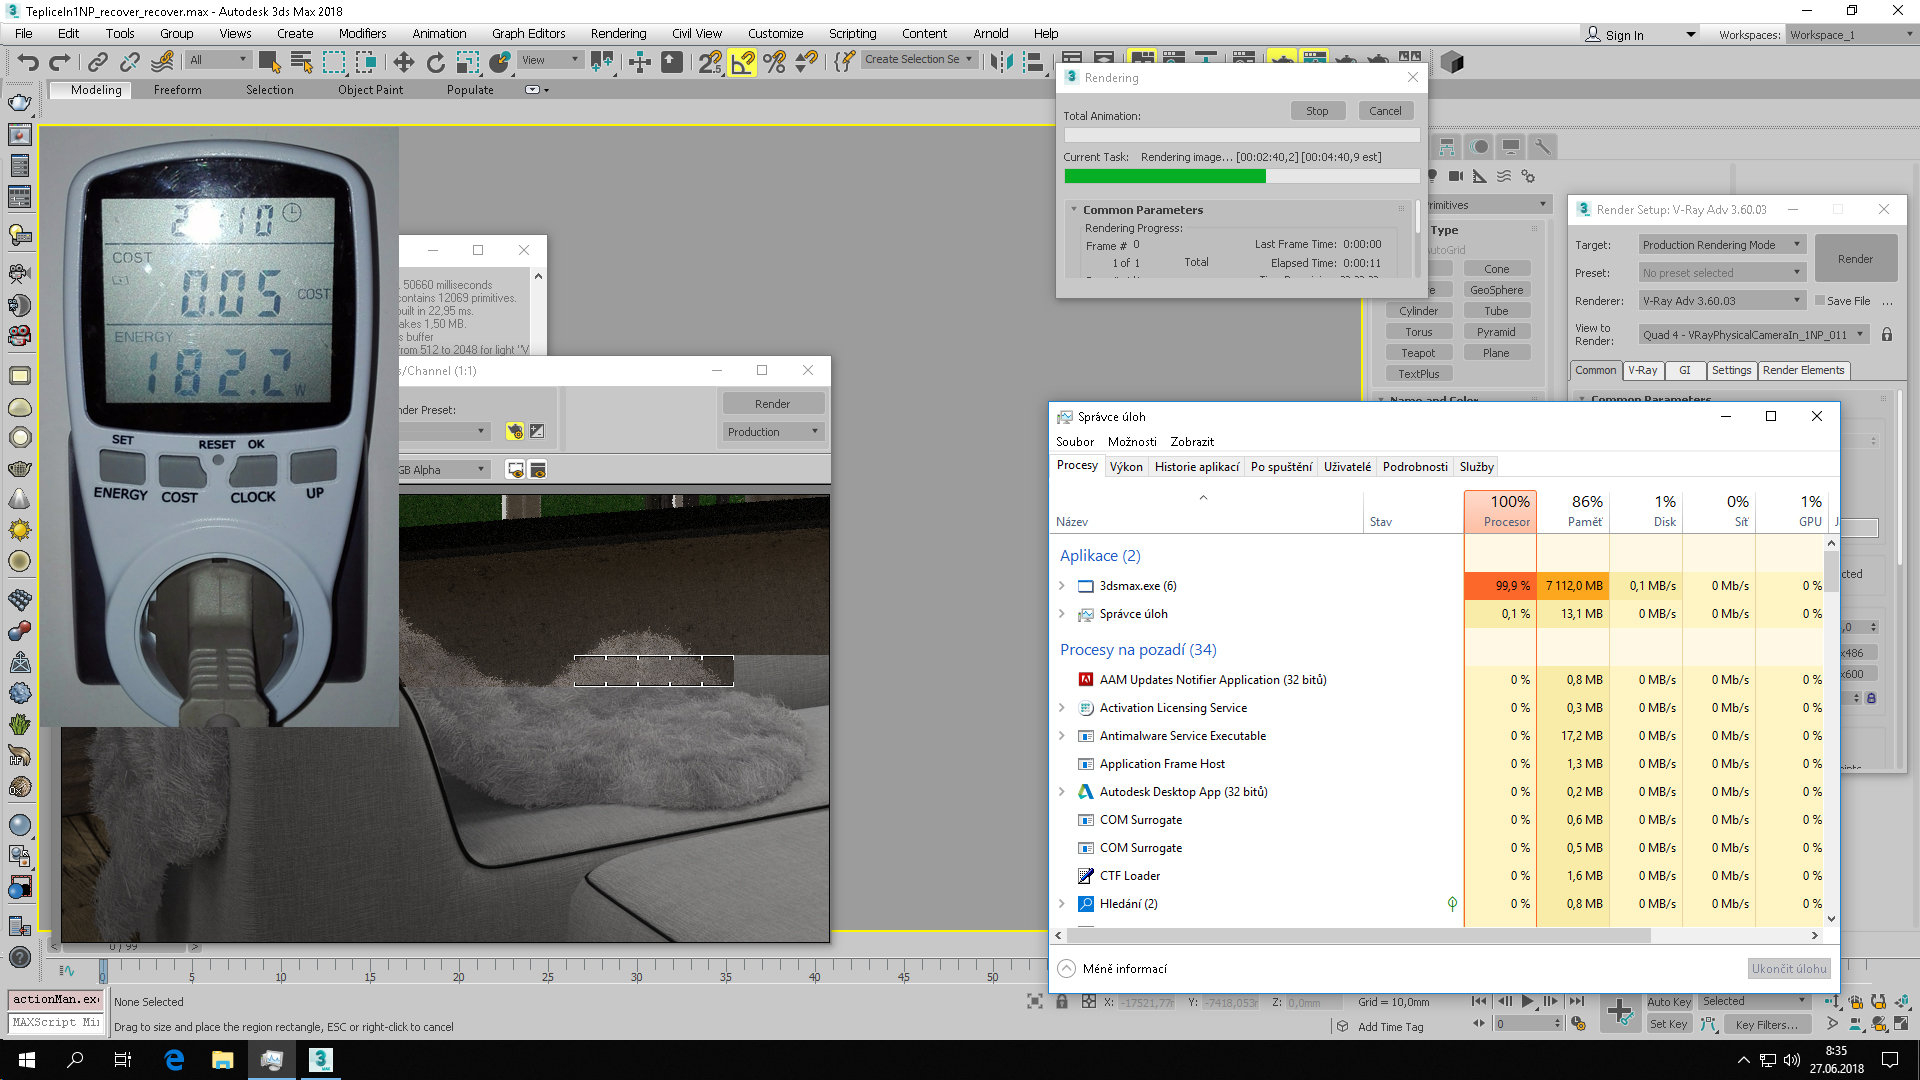The height and width of the screenshot is (1080, 1920).
Task: Open the View to Render Quad 4 dropdown
Action: tap(1753, 335)
